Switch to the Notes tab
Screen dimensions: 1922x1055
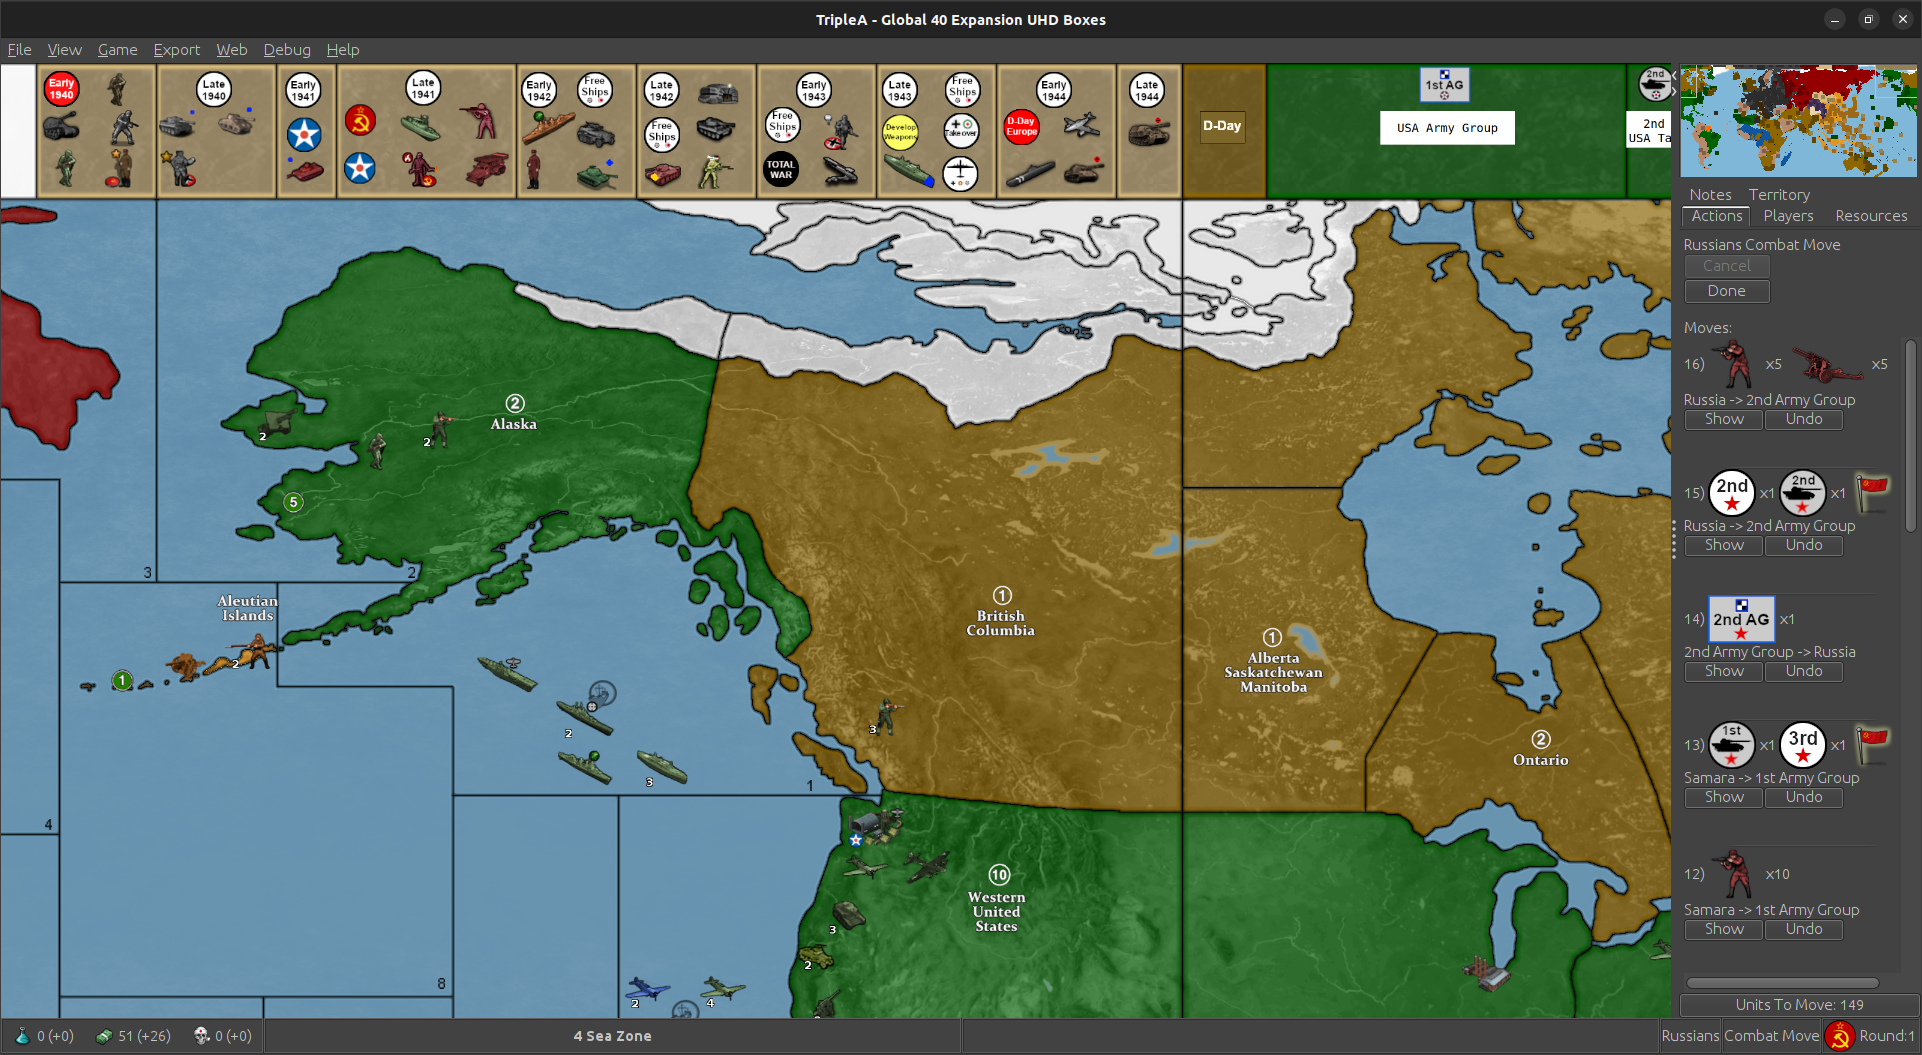coord(1710,195)
